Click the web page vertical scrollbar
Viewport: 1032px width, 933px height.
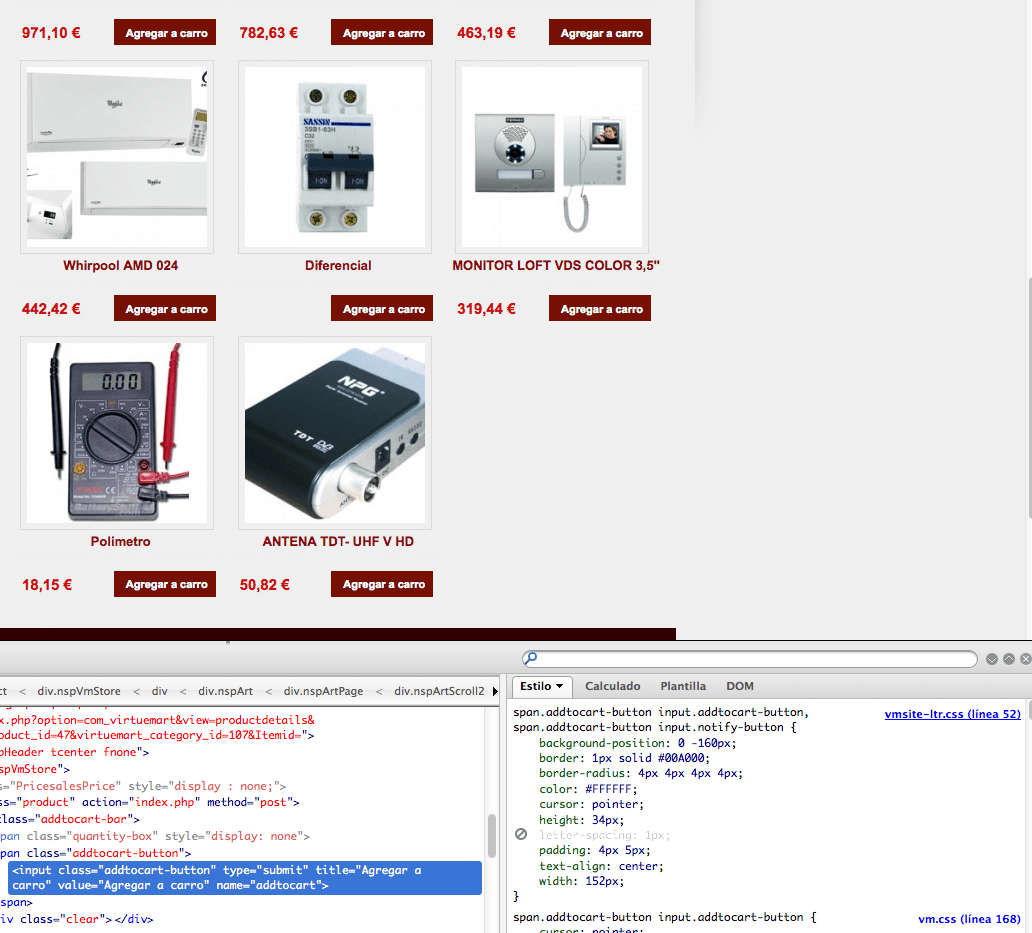pos(1028,397)
